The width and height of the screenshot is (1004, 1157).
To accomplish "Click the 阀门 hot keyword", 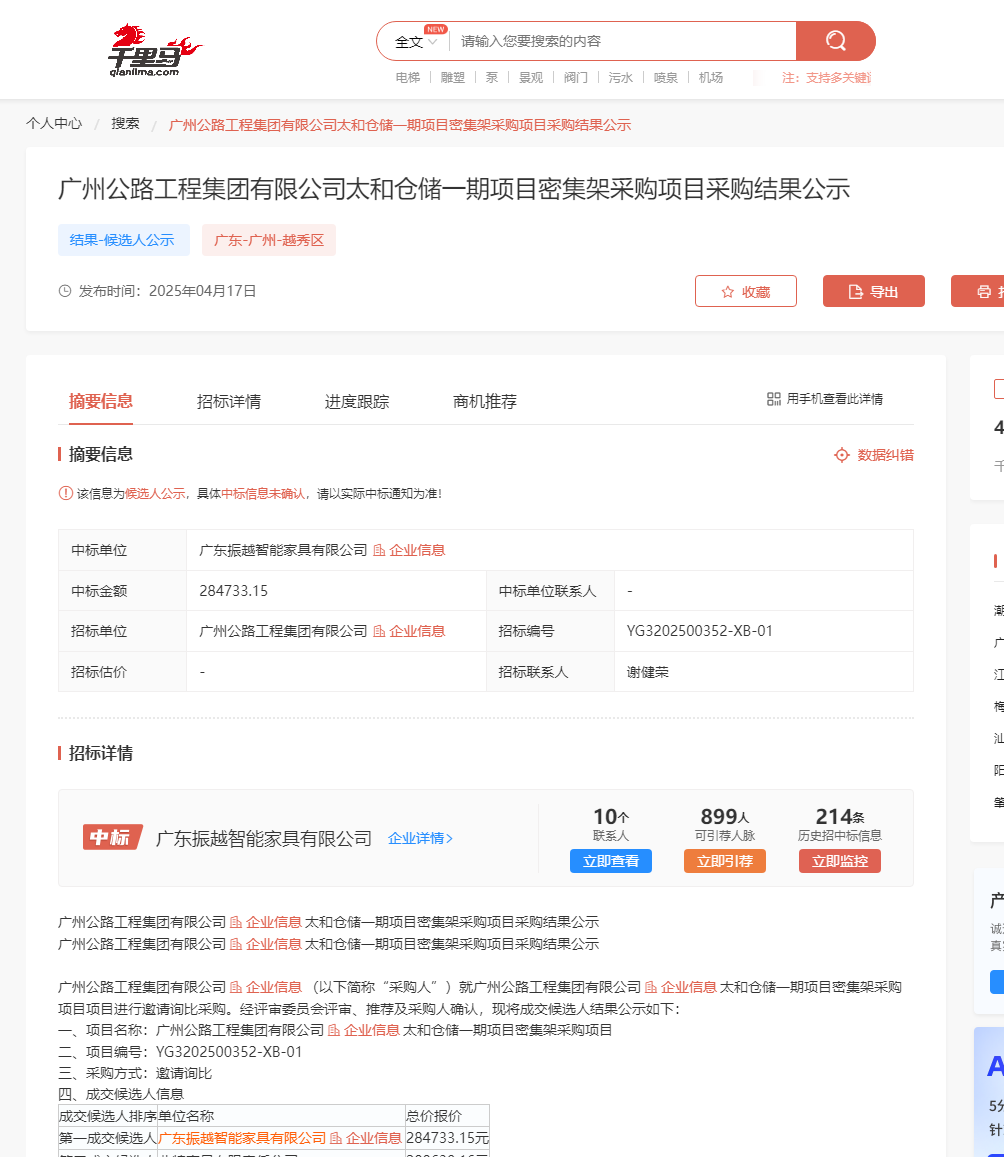I will click(x=576, y=77).
